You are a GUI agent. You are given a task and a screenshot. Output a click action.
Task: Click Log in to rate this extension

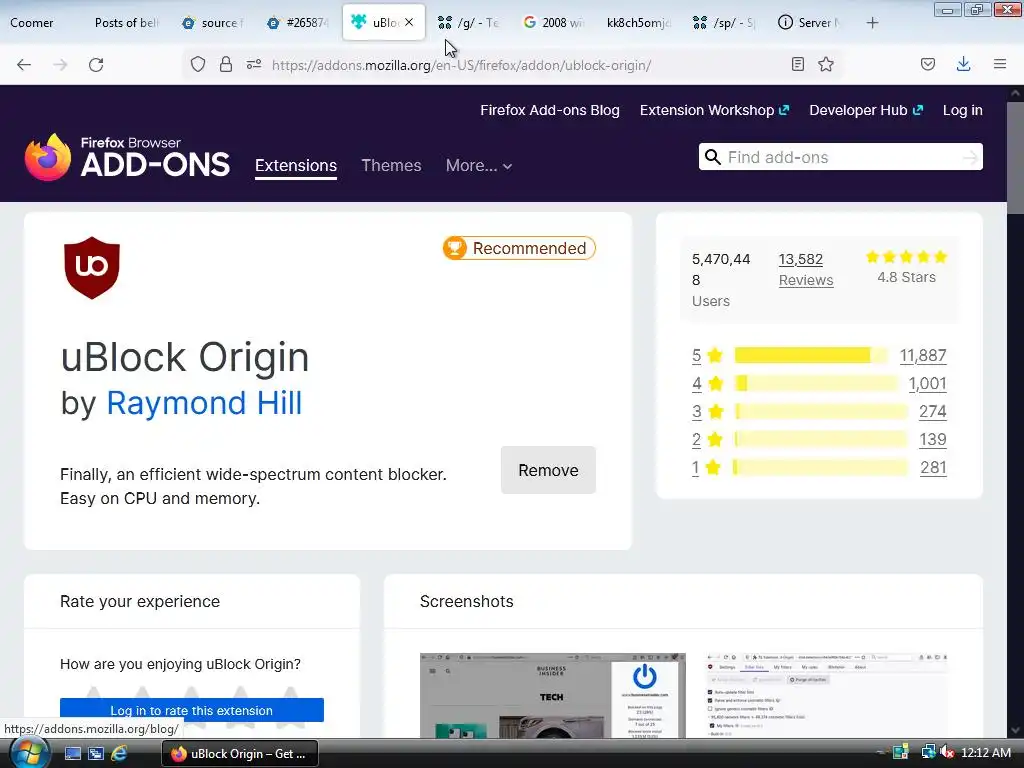192,711
